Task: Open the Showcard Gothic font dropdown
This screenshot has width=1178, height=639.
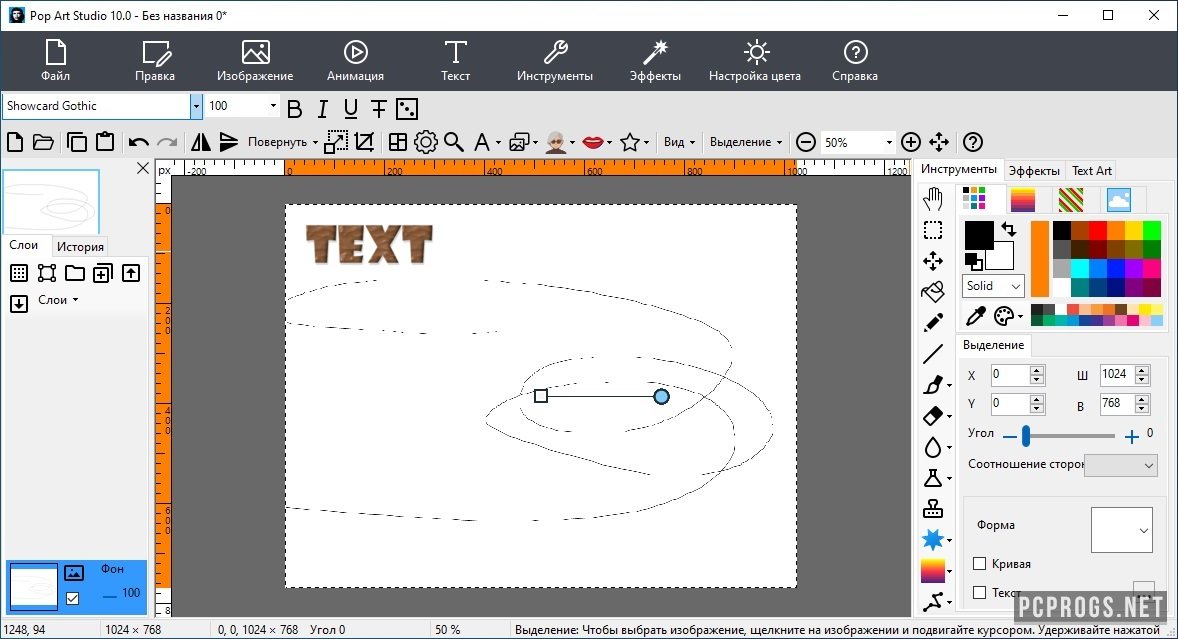Action: pos(196,106)
